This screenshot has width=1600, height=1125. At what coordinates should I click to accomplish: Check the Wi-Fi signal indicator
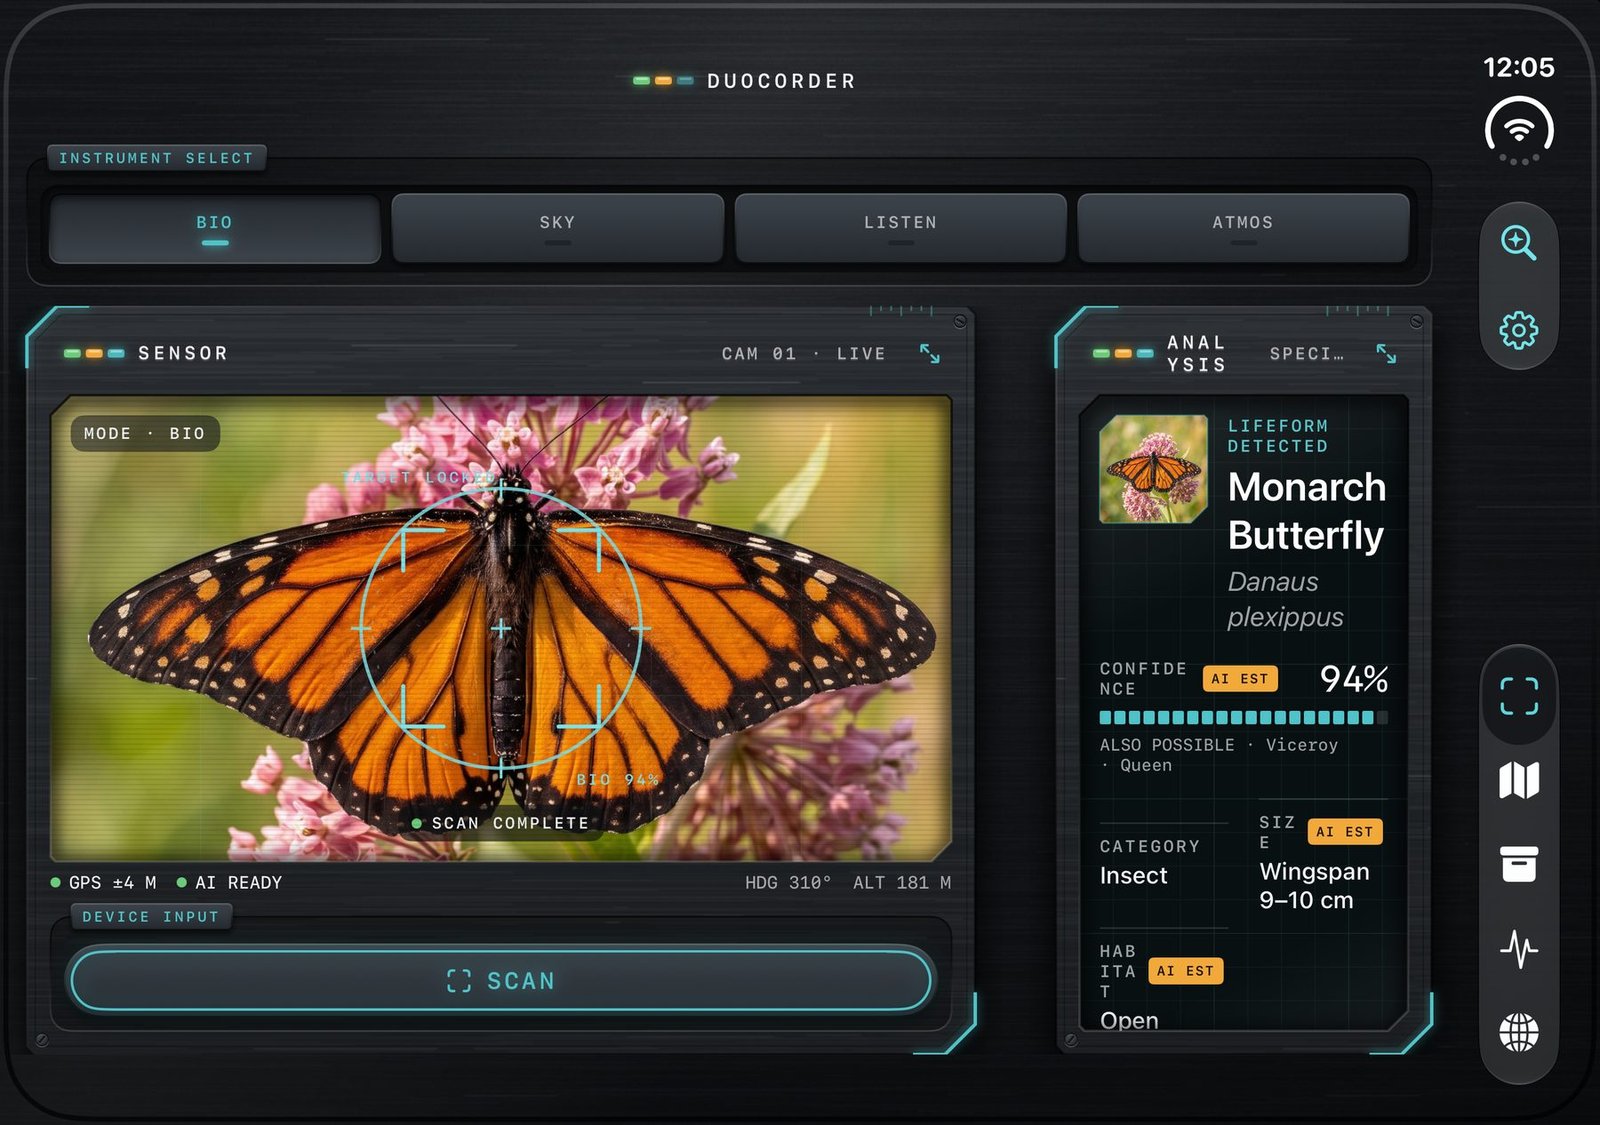click(x=1519, y=128)
